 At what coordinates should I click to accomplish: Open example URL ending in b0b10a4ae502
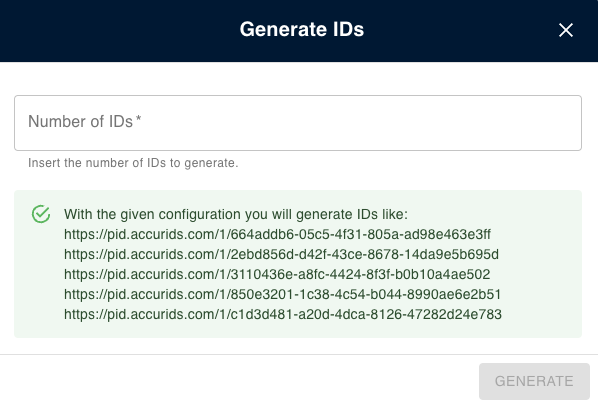277,274
